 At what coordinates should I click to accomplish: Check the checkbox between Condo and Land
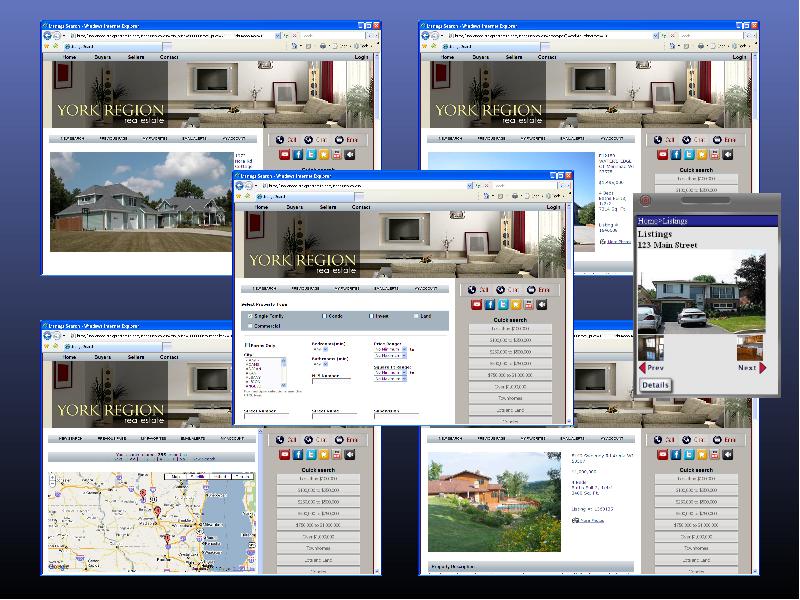click(x=371, y=316)
